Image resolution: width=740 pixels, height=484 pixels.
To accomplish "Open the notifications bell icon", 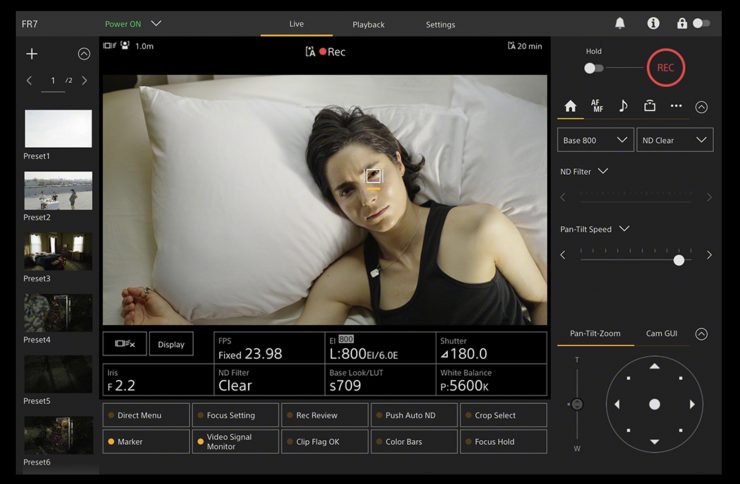I will tap(620, 23).
